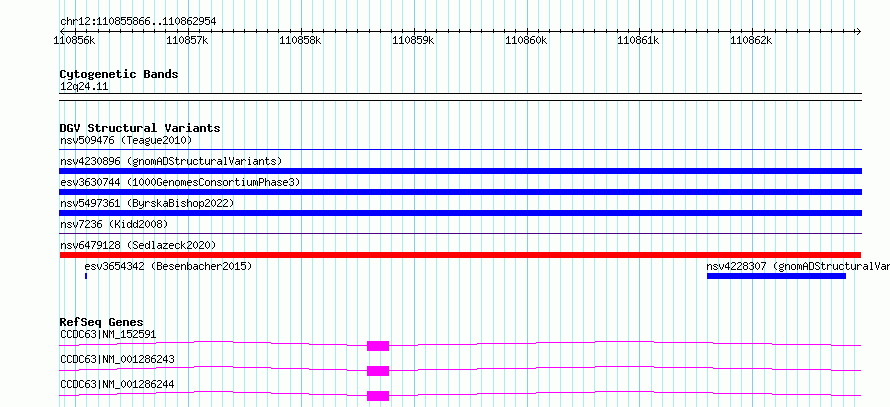Click the 110857k ruler tick label
Screen dimensions: 890x407
[187, 40]
